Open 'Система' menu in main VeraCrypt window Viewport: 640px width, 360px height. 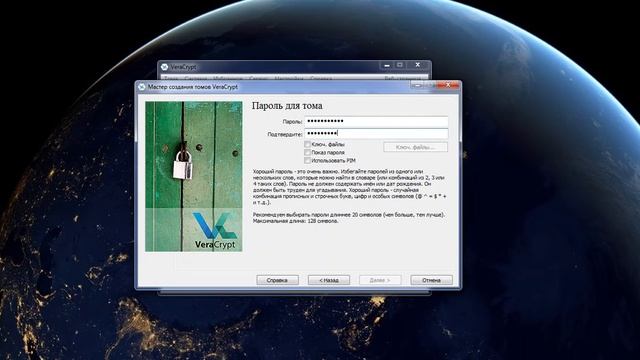point(196,78)
